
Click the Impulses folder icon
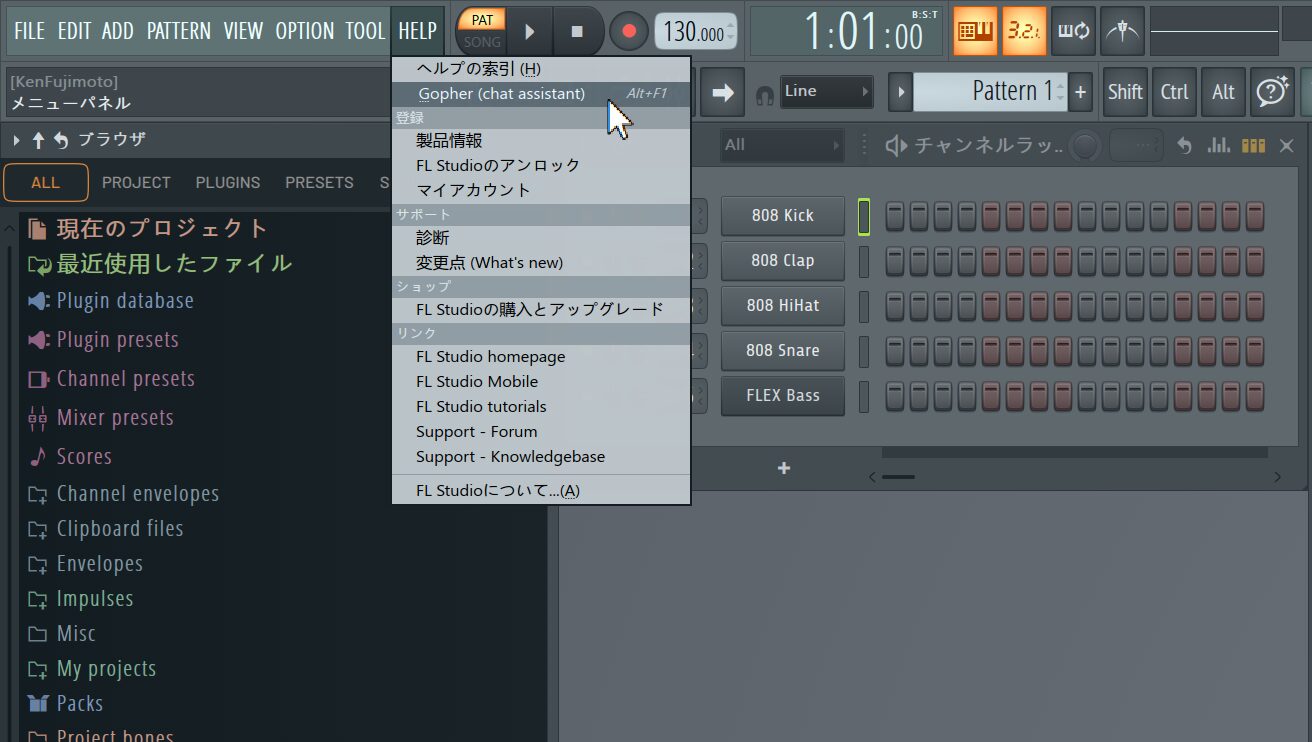point(38,600)
